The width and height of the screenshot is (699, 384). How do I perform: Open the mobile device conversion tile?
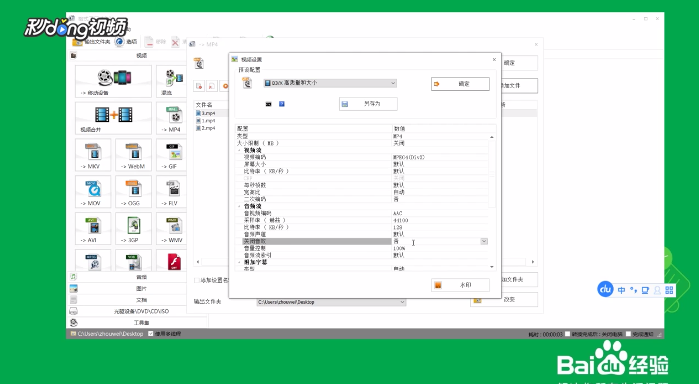113,81
